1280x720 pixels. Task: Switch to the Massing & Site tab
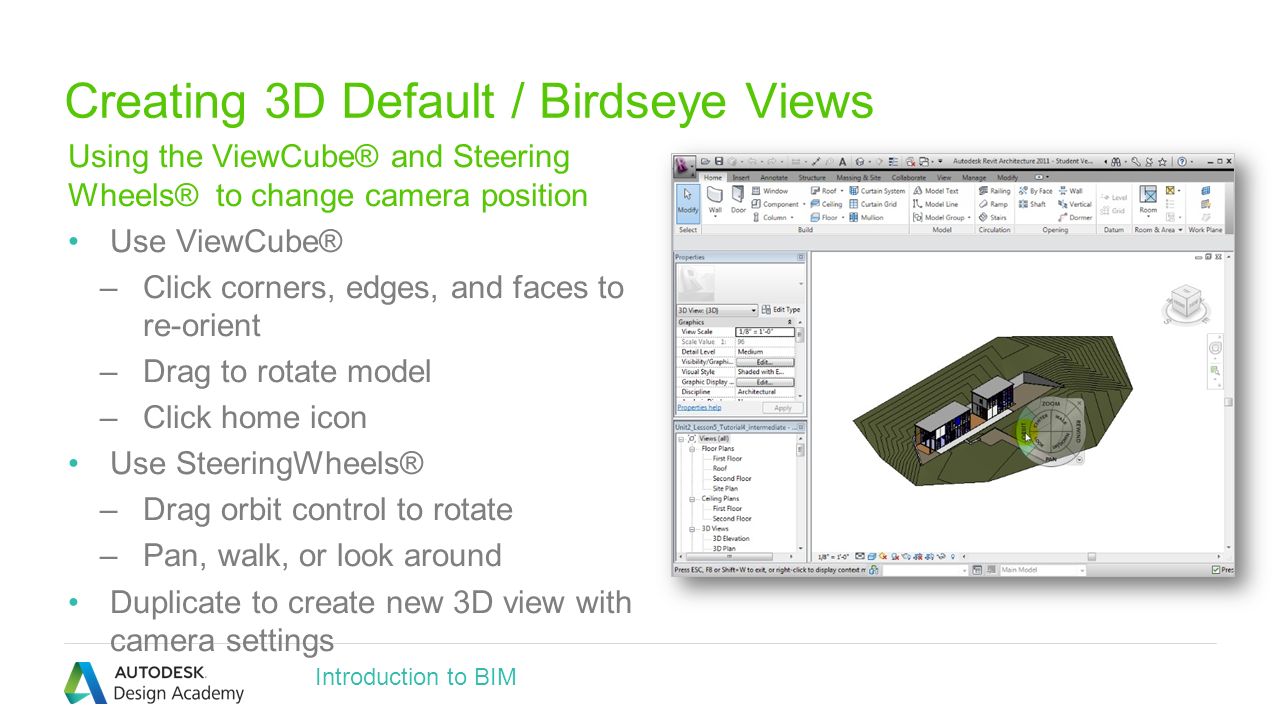[859, 177]
